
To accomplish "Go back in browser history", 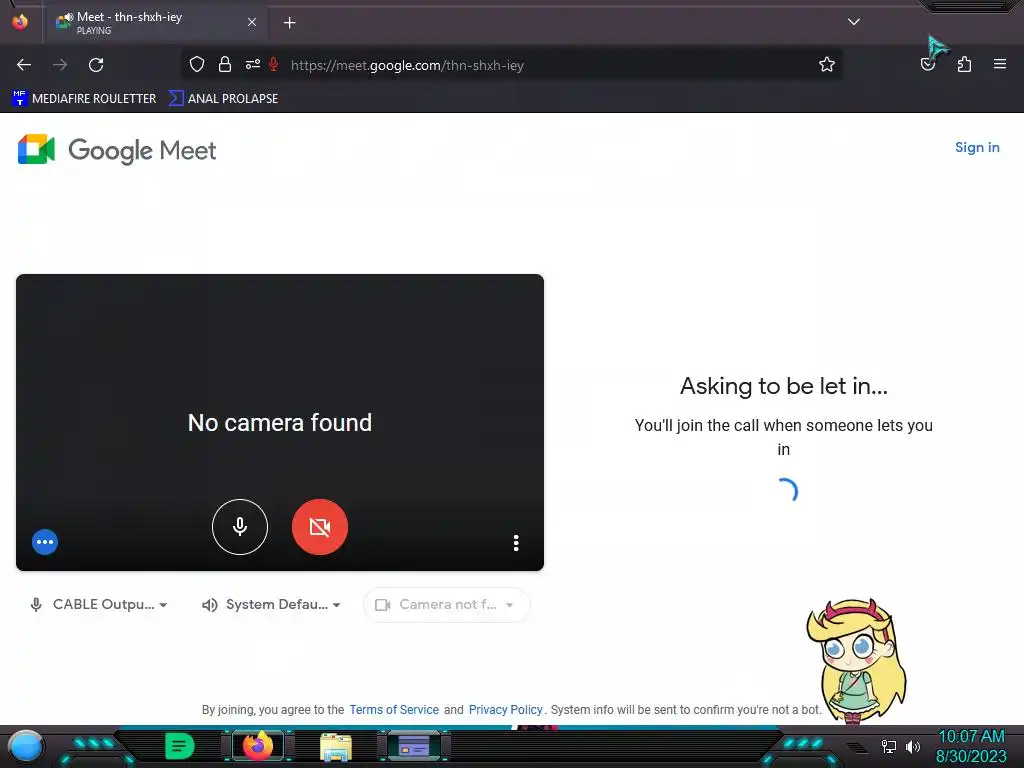I will (x=24, y=65).
